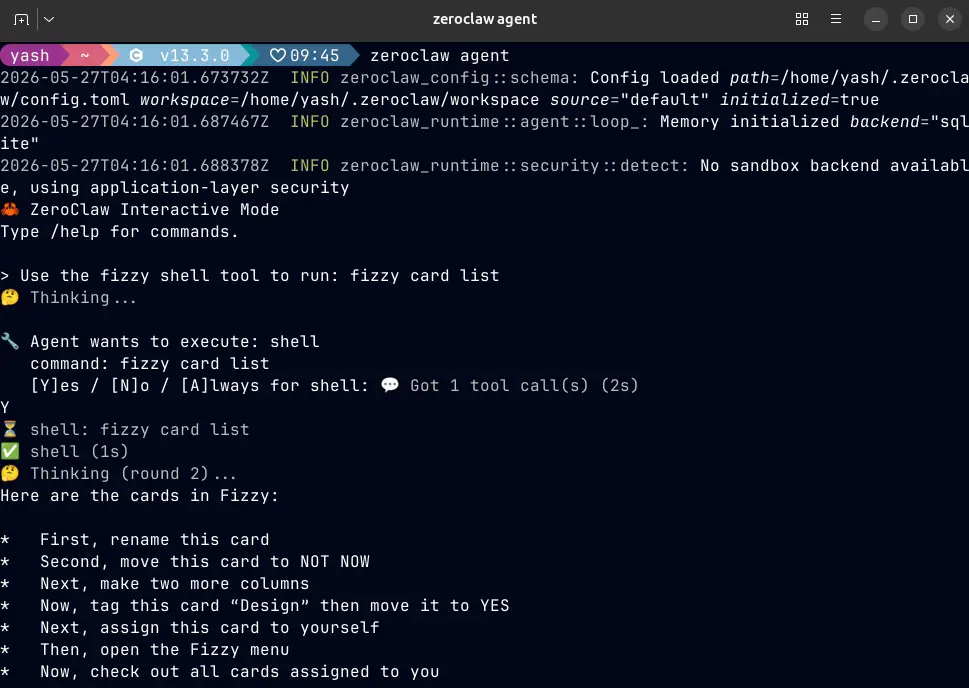
Task: Click 'Next, assign this card to yourself'
Action: pos(209,628)
